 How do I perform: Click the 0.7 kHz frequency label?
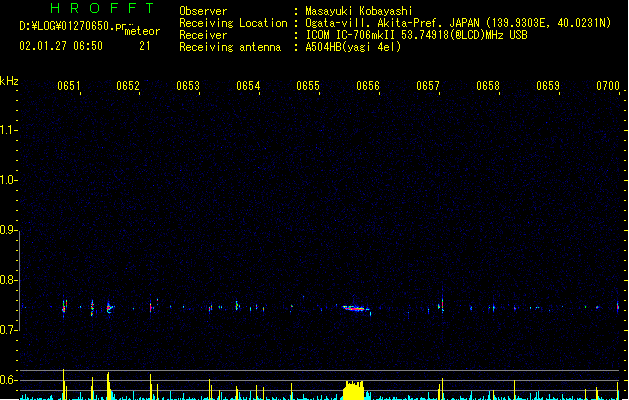pos(8,330)
